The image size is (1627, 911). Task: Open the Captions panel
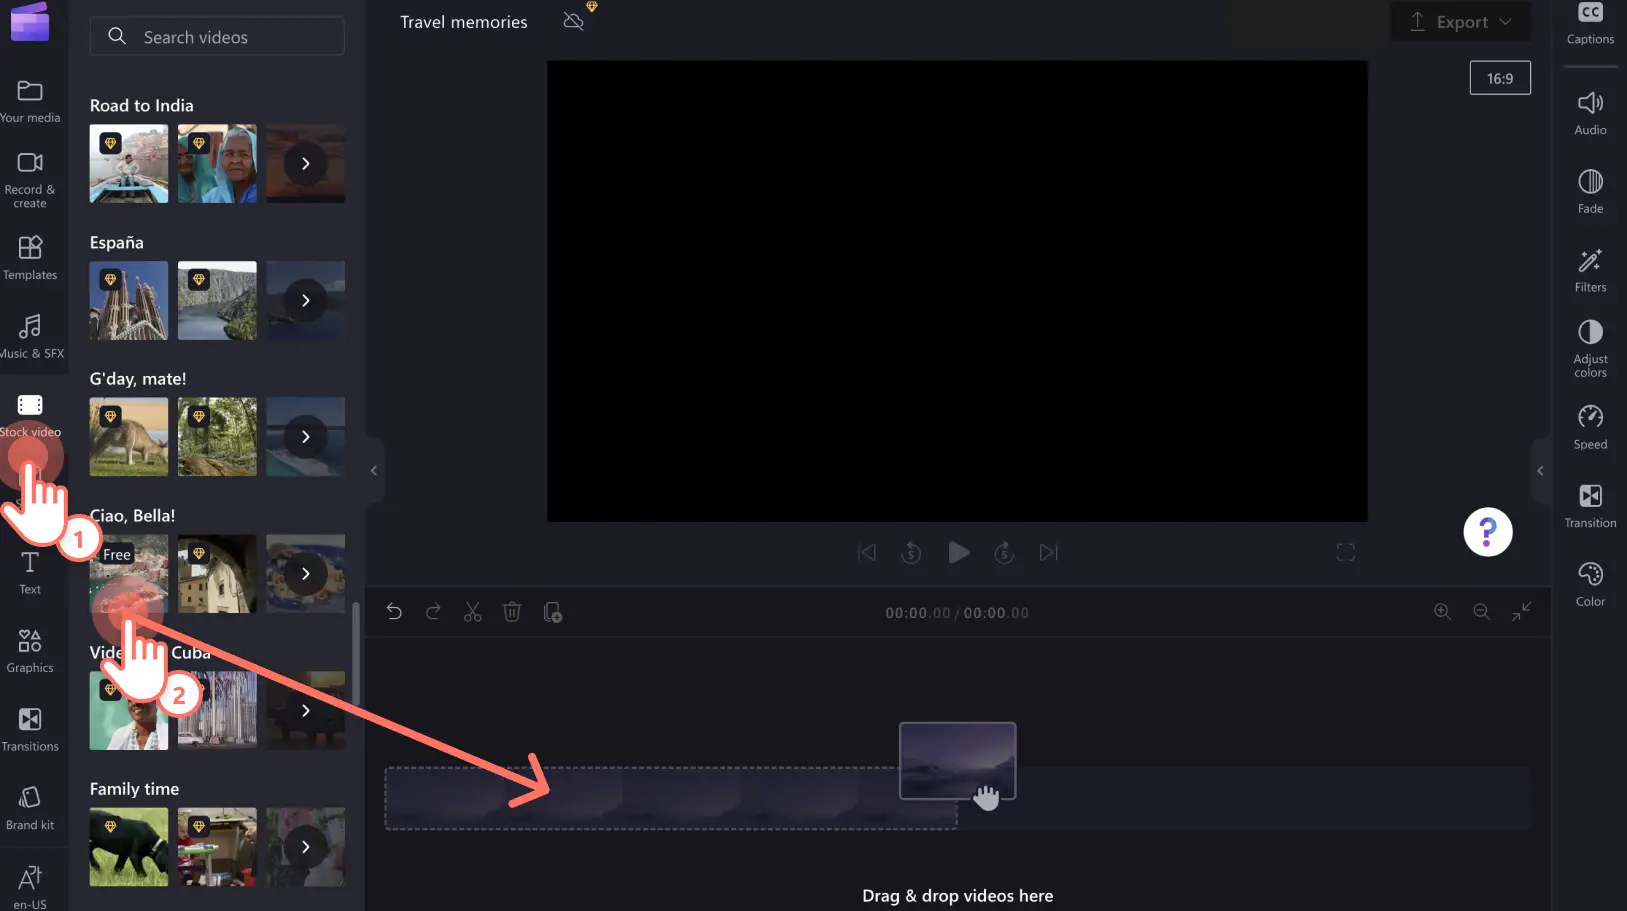(x=1590, y=24)
